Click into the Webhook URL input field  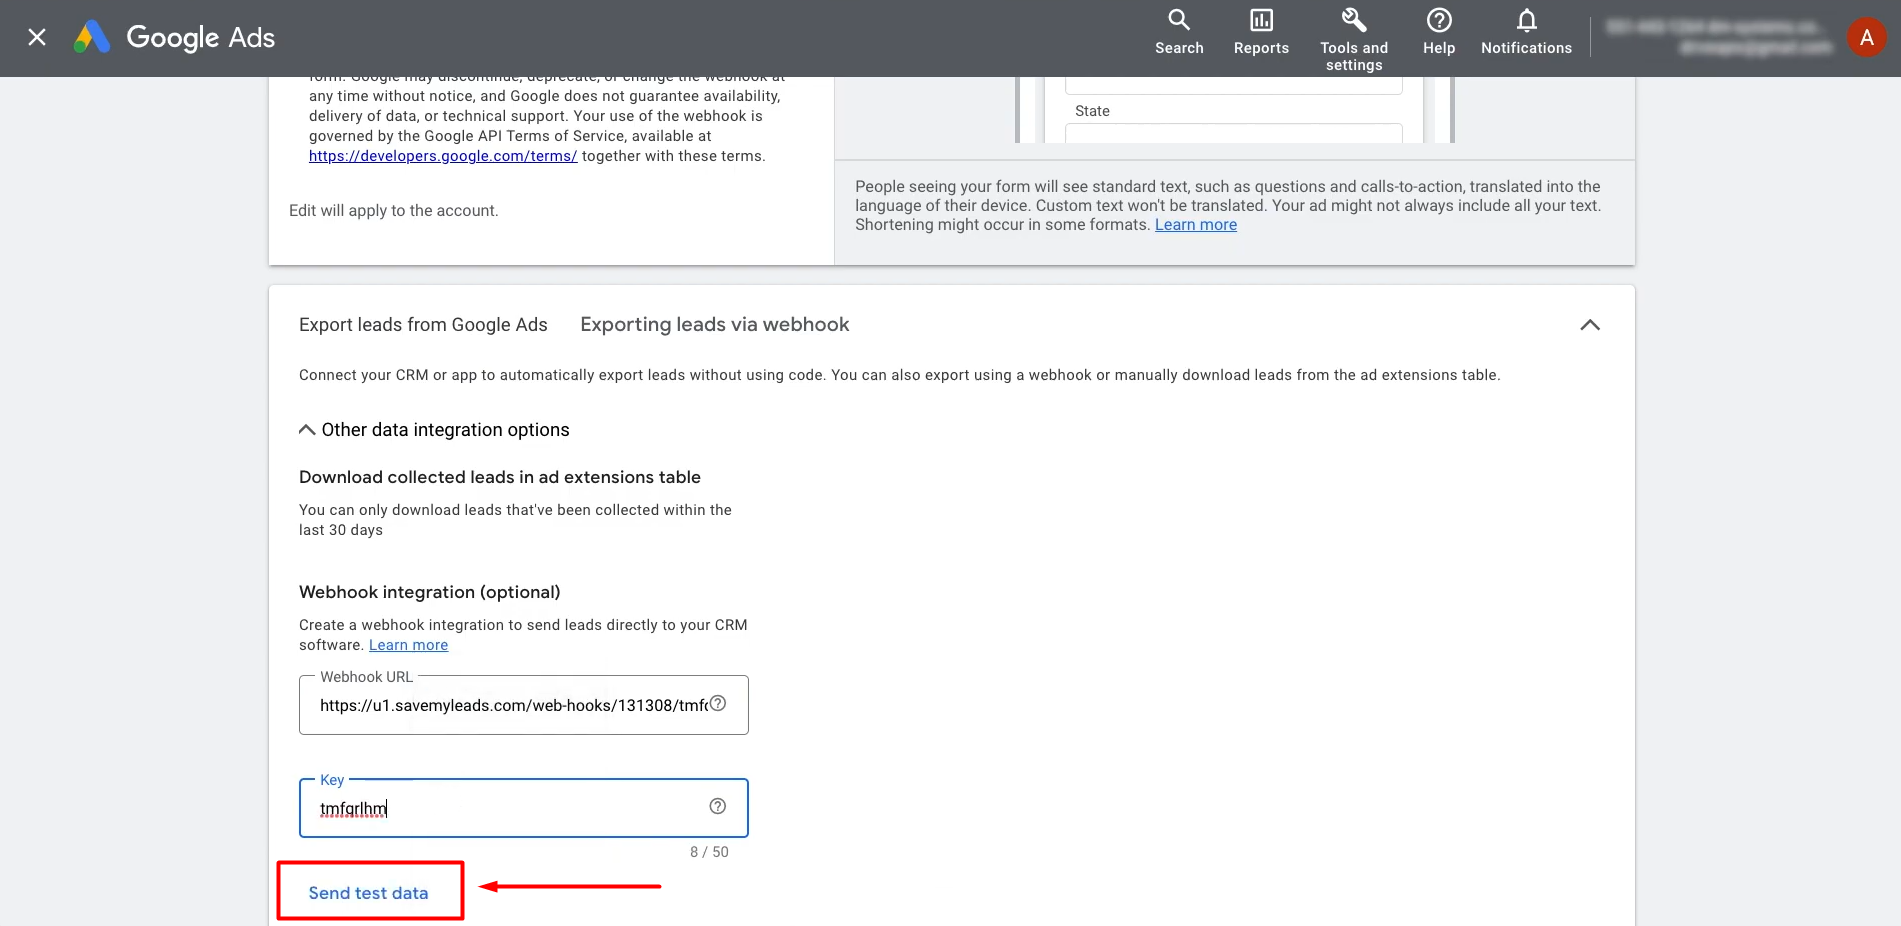pos(510,705)
